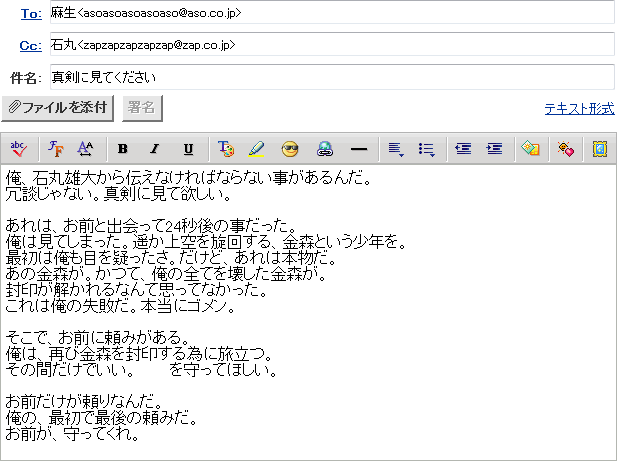
Task: Toggle italic formatting (I)
Action: pos(155,149)
